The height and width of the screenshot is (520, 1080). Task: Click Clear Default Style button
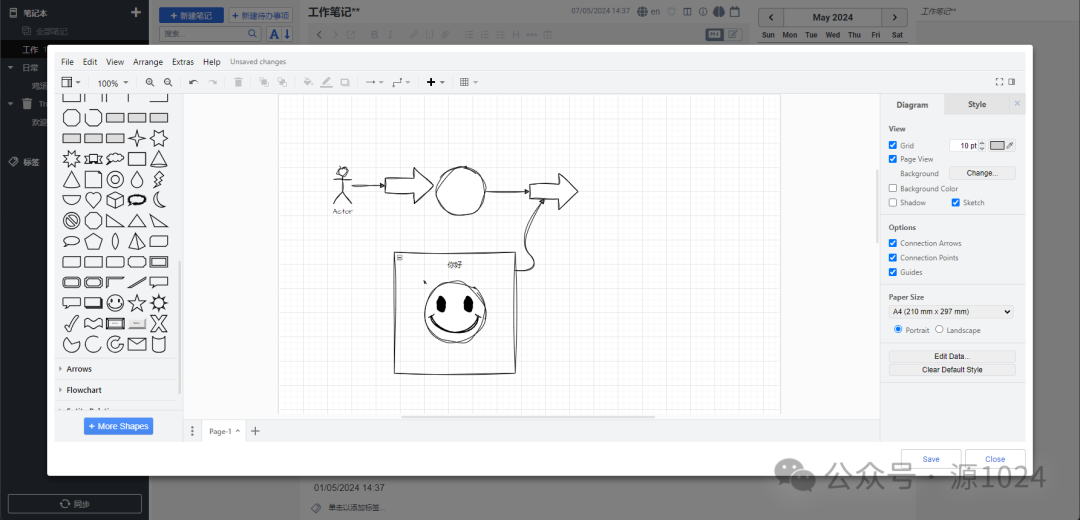click(x=952, y=370)
